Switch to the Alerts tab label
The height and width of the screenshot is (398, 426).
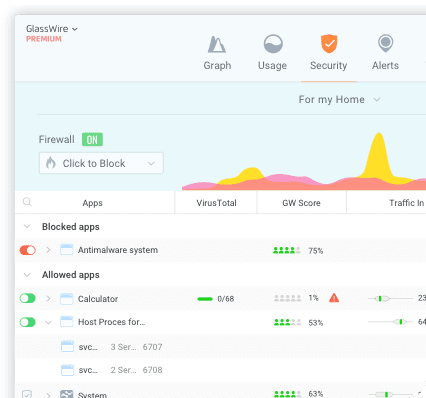[x=385, y=65]
